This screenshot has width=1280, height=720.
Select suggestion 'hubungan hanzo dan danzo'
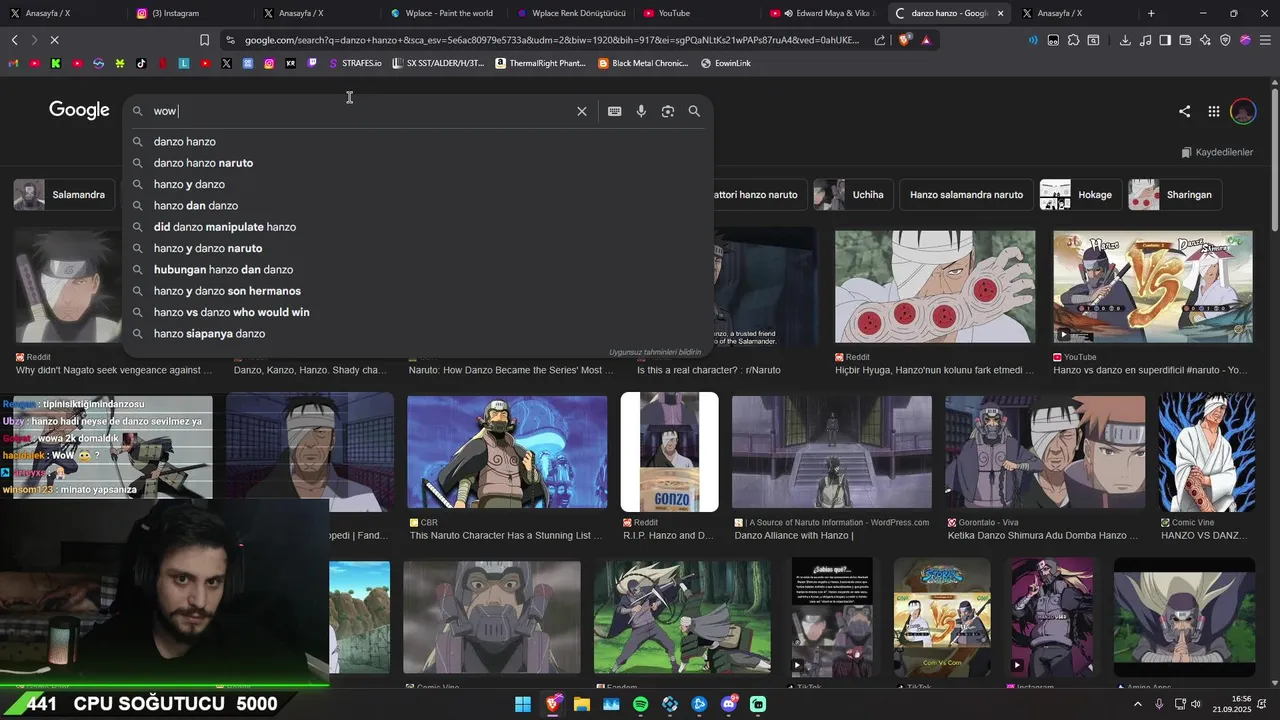coord(418,269)
